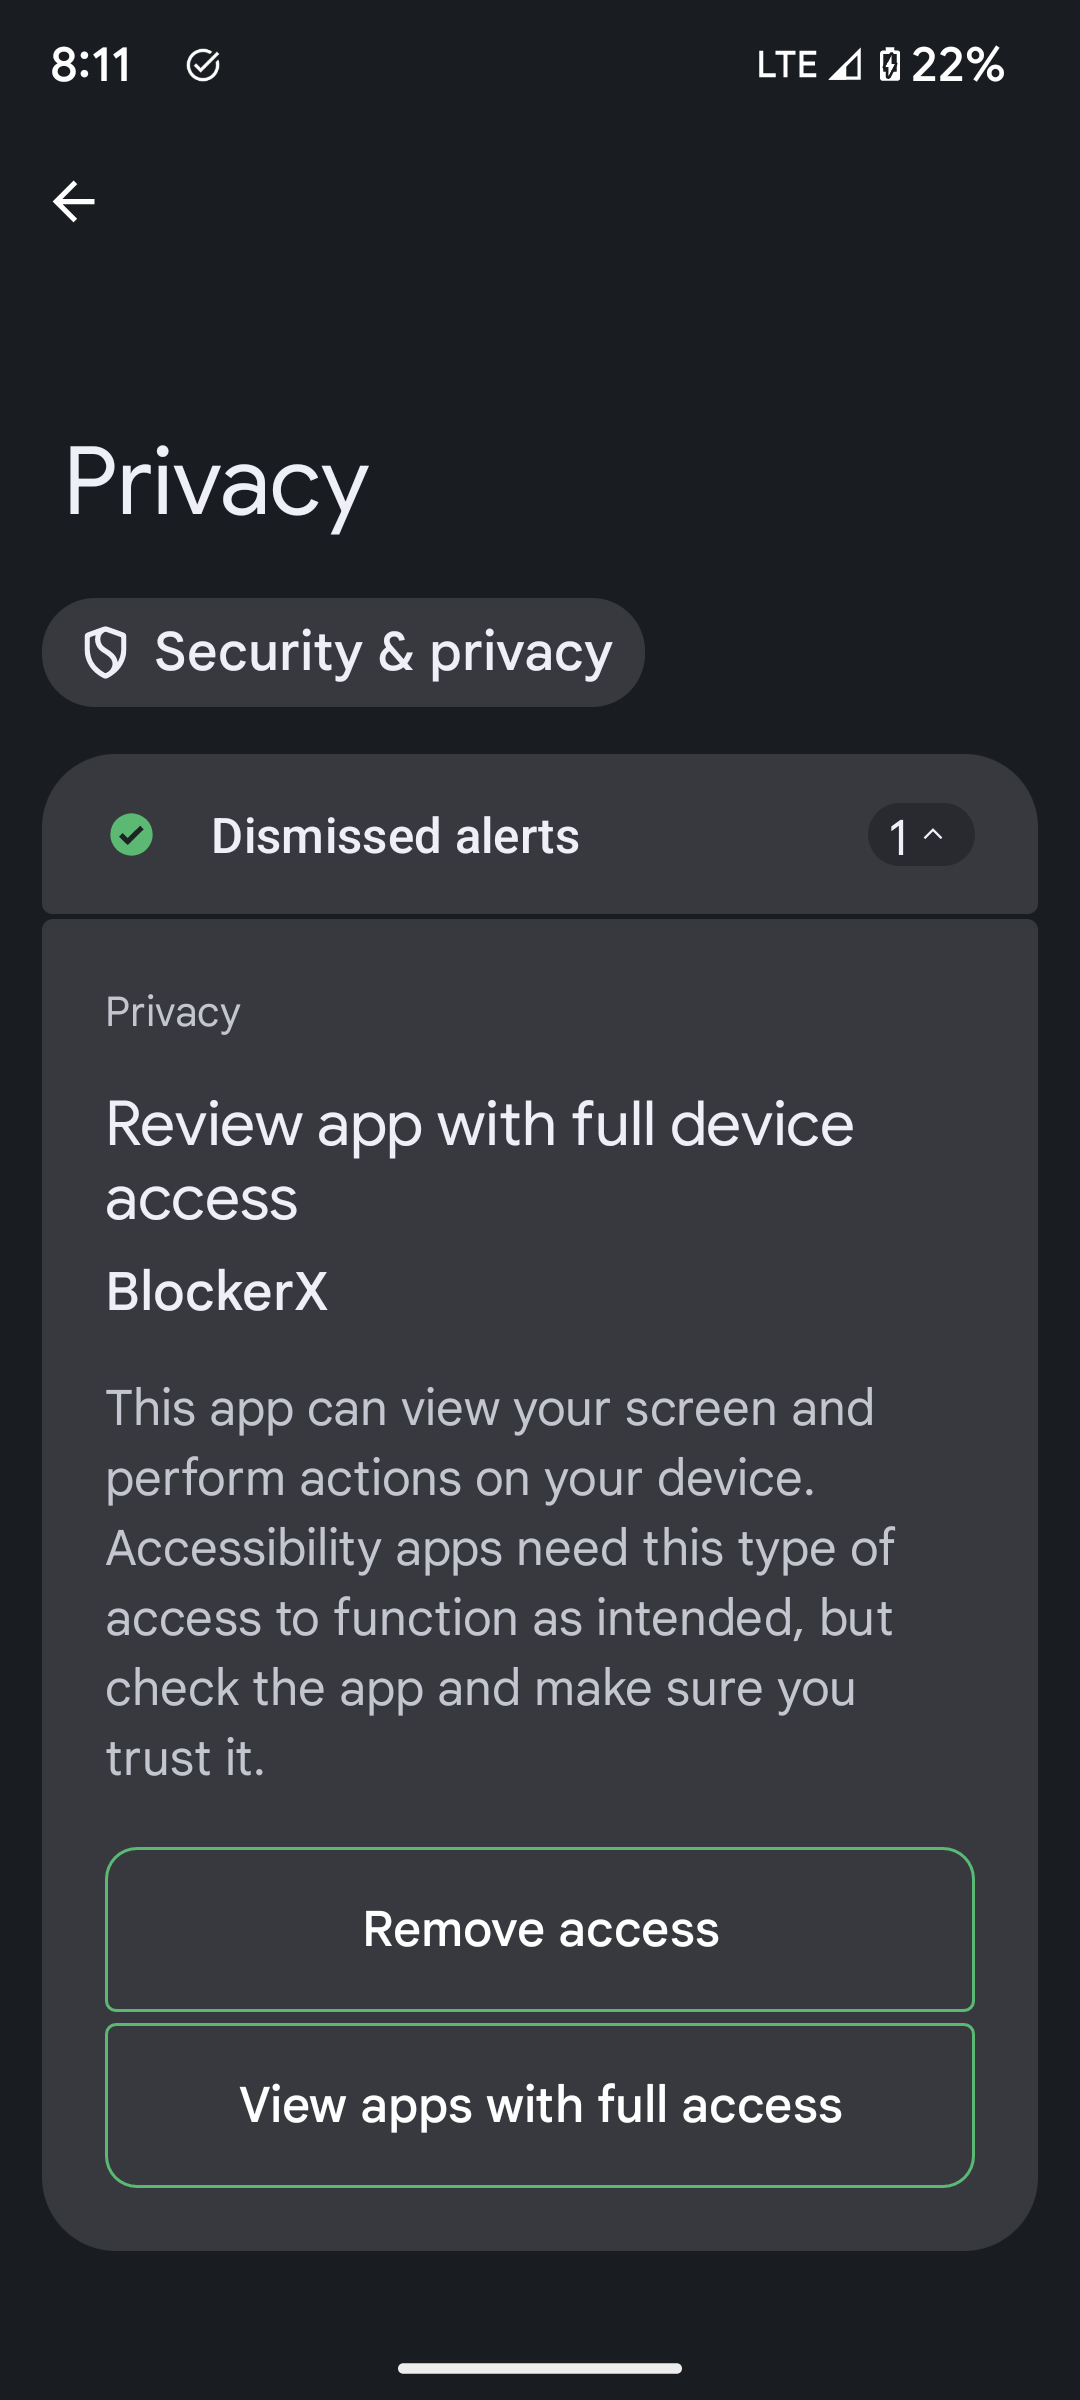This screenshot has width=1080, height=2400.
Task: Open View apps with full access
Action: tap(540, 2105)
